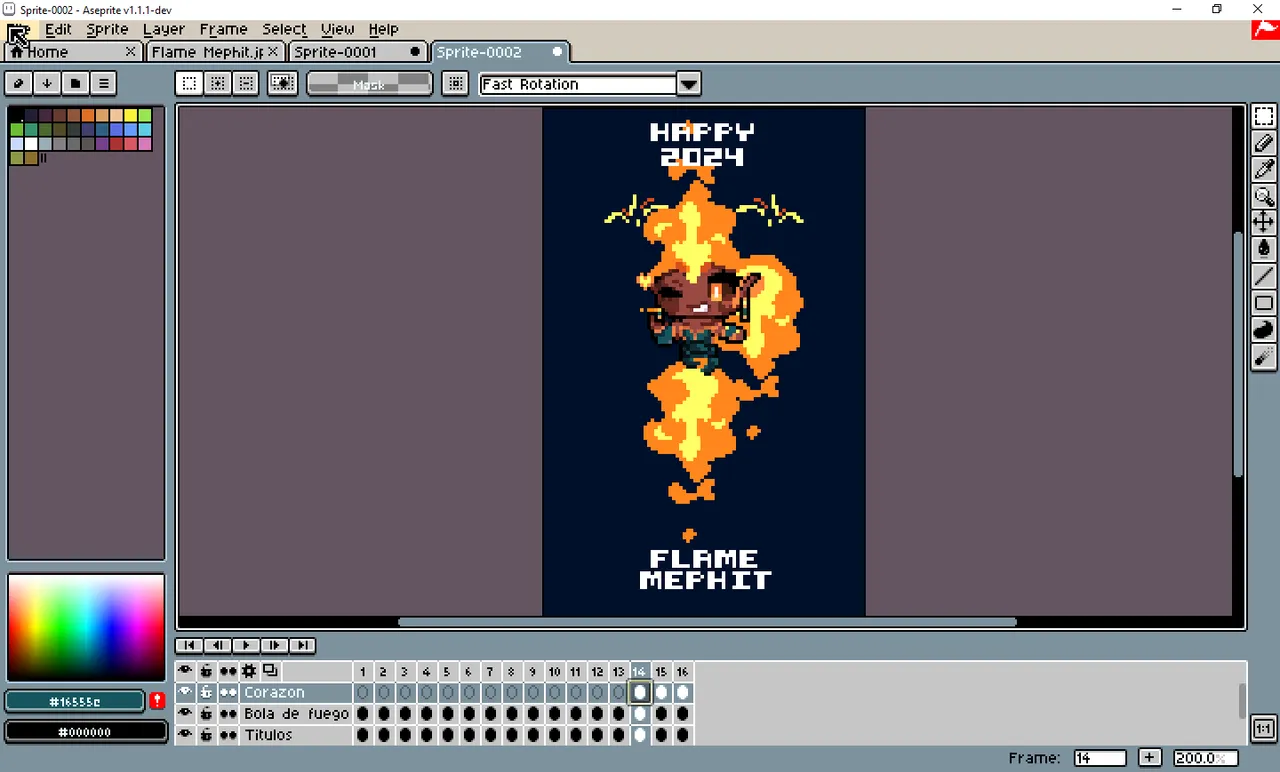Screen dimensions: 1280x772
Task: Go to last frame
Action: (x=302, y=645)
